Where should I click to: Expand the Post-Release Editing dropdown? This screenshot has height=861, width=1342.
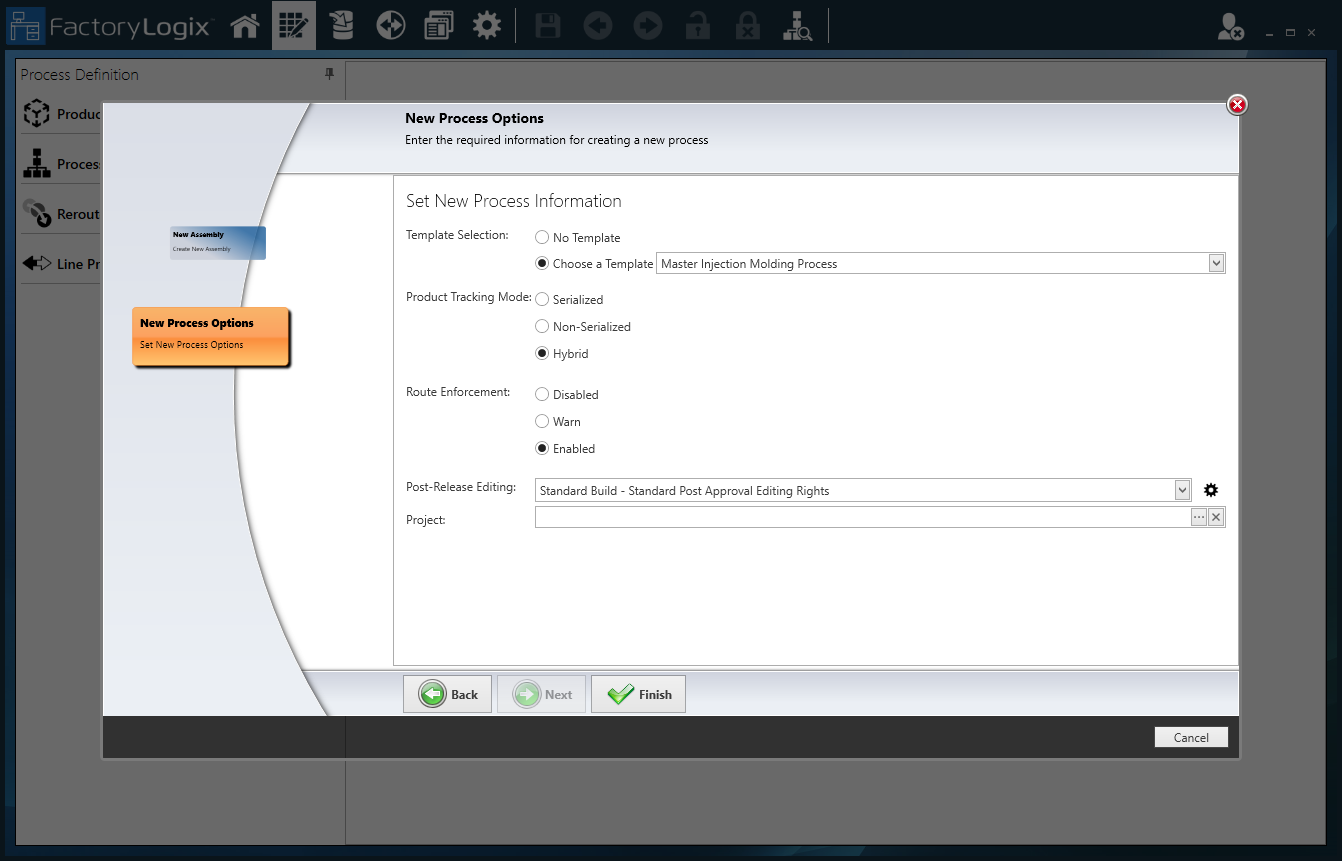pyautogui.click(x=1182, y=490)
